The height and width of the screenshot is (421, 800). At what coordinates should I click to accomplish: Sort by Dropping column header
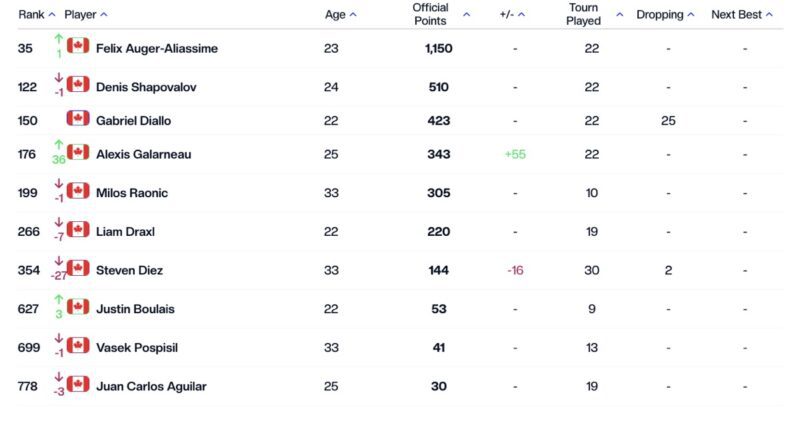pyautogui.click(x=666, y=15)
